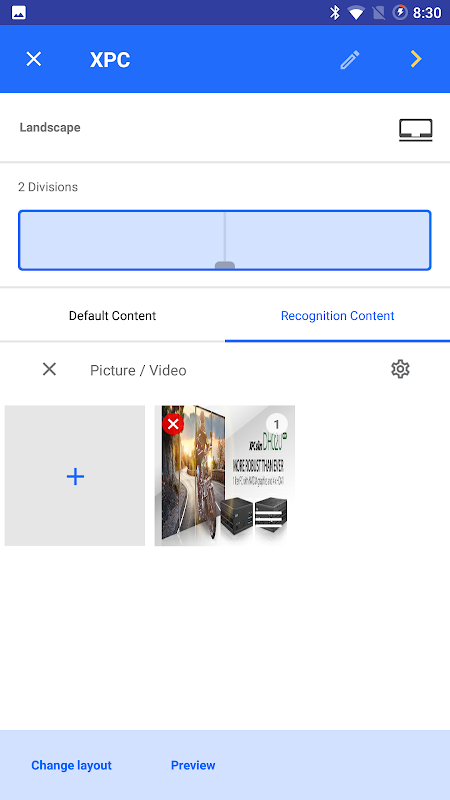450x800 pixels.
Task: Tap the landscape screen orientation icon
Action: tap(416, 130)
